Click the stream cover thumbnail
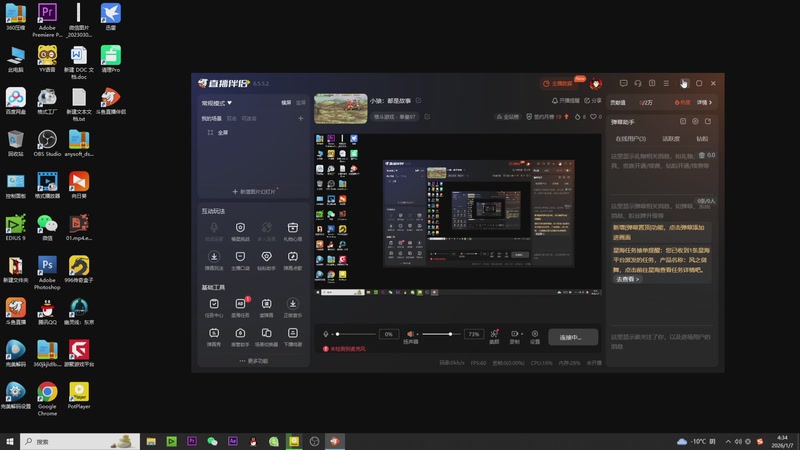Screen dimensions: 800x450 [x=340, y=109]
